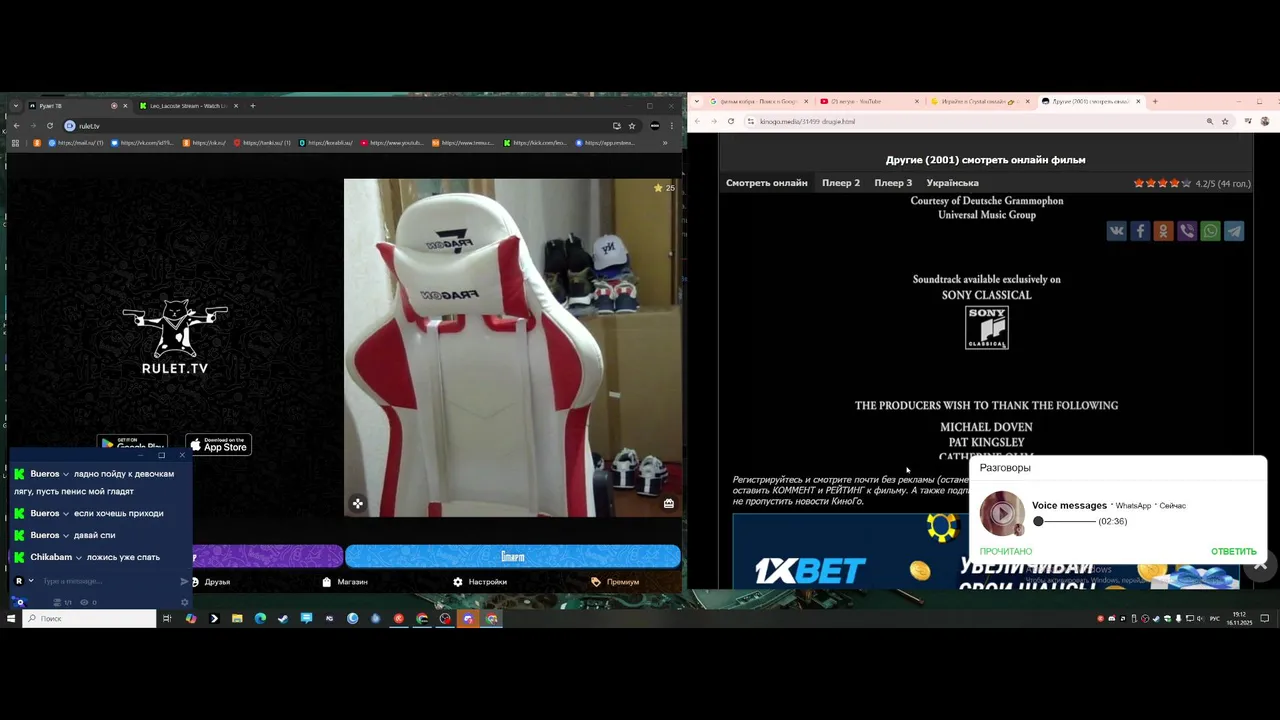Open Премиум tag on Rulet.tv
1280x720 pixels.
point(615,582)
